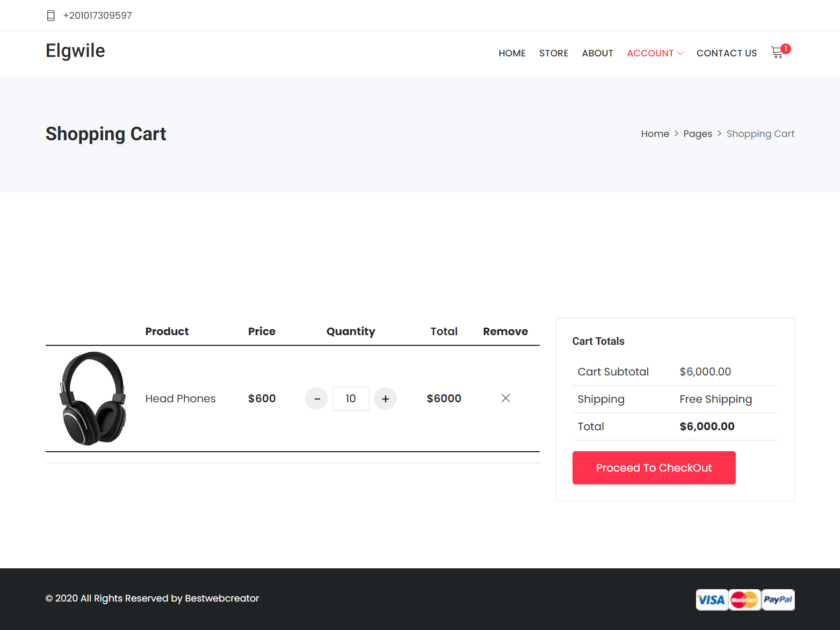Image resolution: width=840 pixels, height=630 pixels.
Task: Click the headphones product image
Action: pyautogui.click(x=91, y=398)
